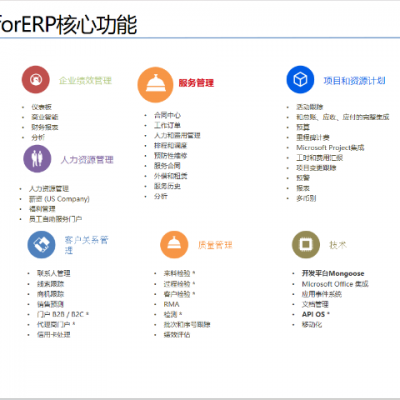This screenshot has width=400, height=400.
Task: Select the API OS bullet item
Action: pos(316,314)
